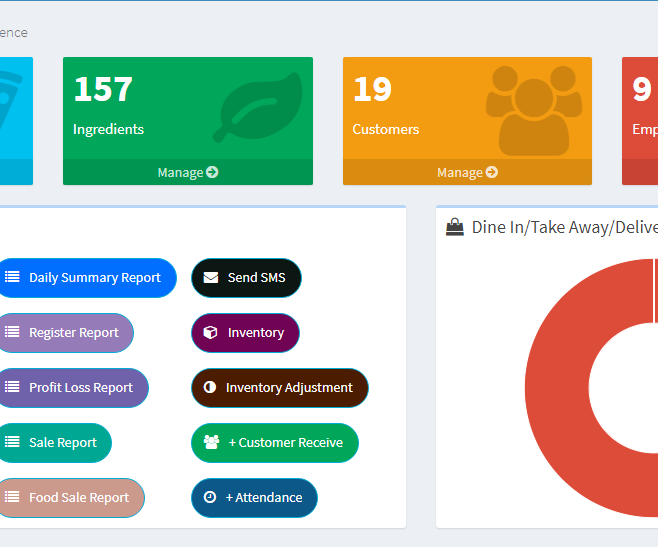This screenshot has width=658, height=547.
Task: Open the Inventory Adjustment page
Action: pyautogui.click(x=288, y=388)
